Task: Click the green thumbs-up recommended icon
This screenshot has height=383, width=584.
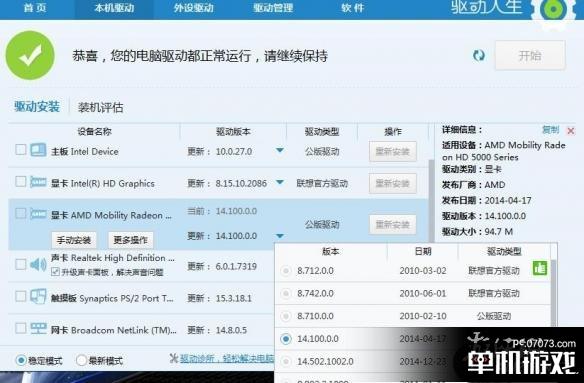Action: (540, 269)
